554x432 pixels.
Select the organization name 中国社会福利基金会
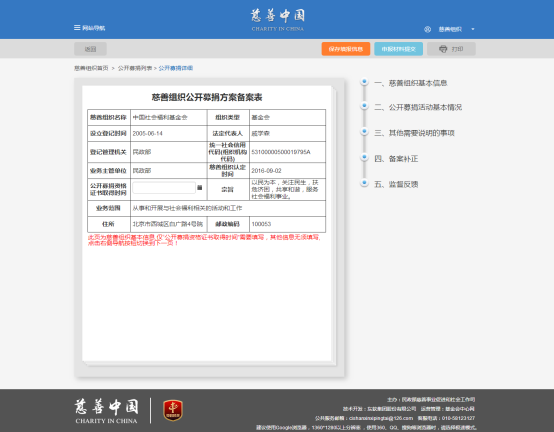(160, 117)
